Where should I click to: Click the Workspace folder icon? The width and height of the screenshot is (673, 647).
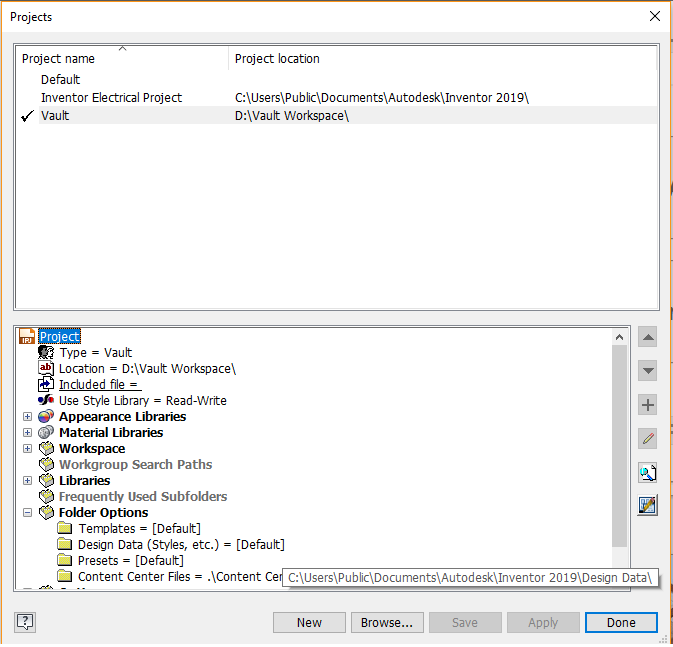click(46, 449)
